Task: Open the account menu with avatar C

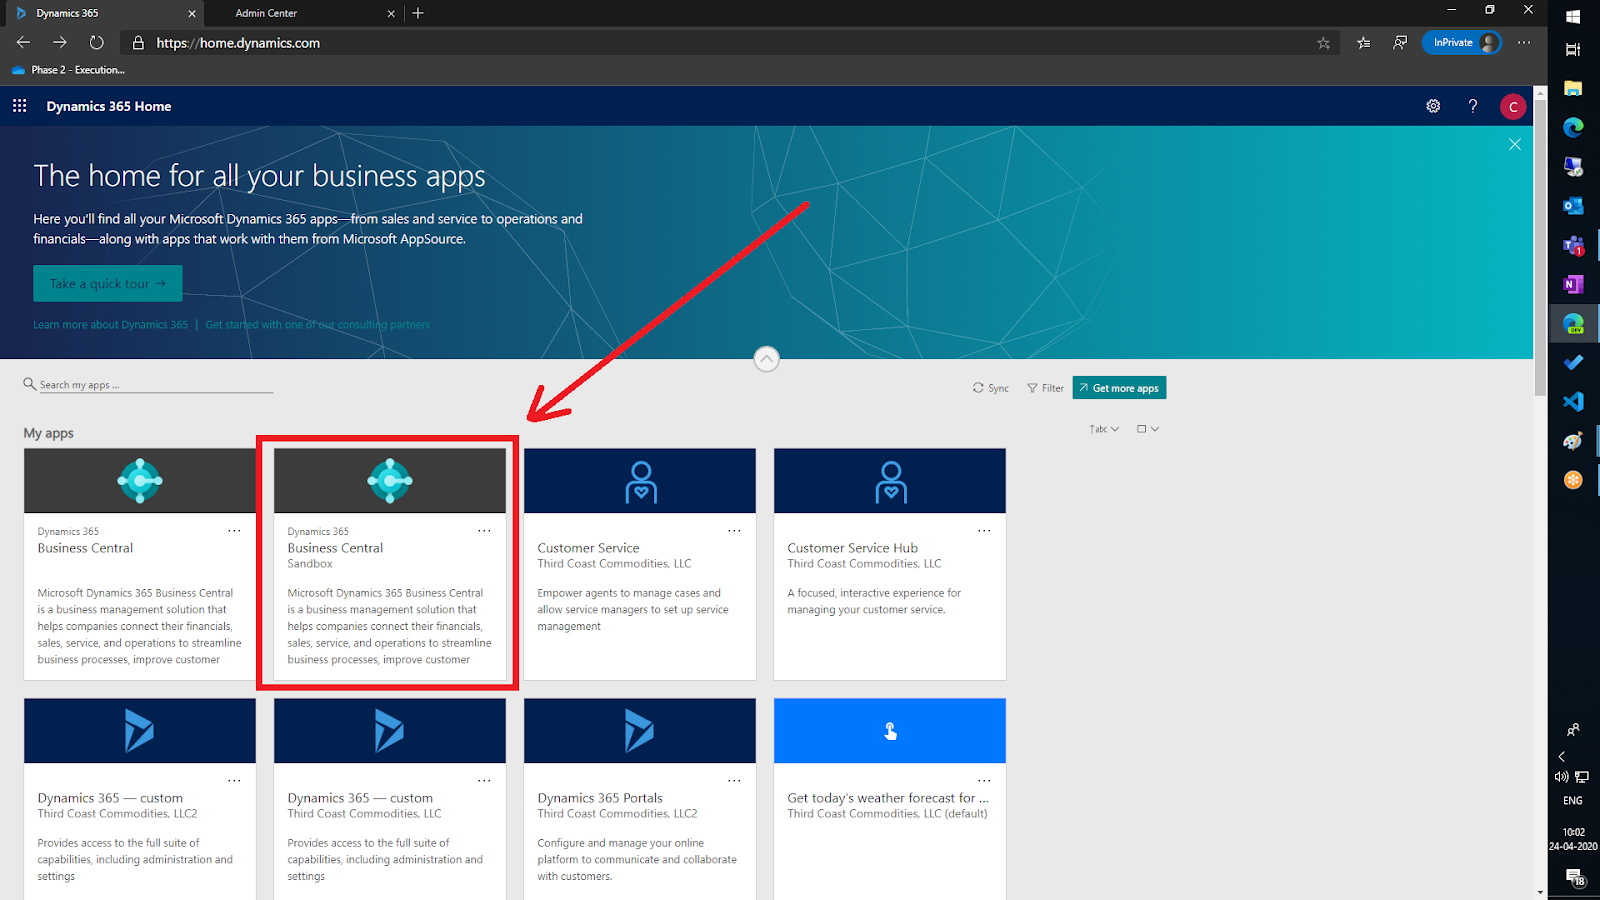Action: point(1513,107)
